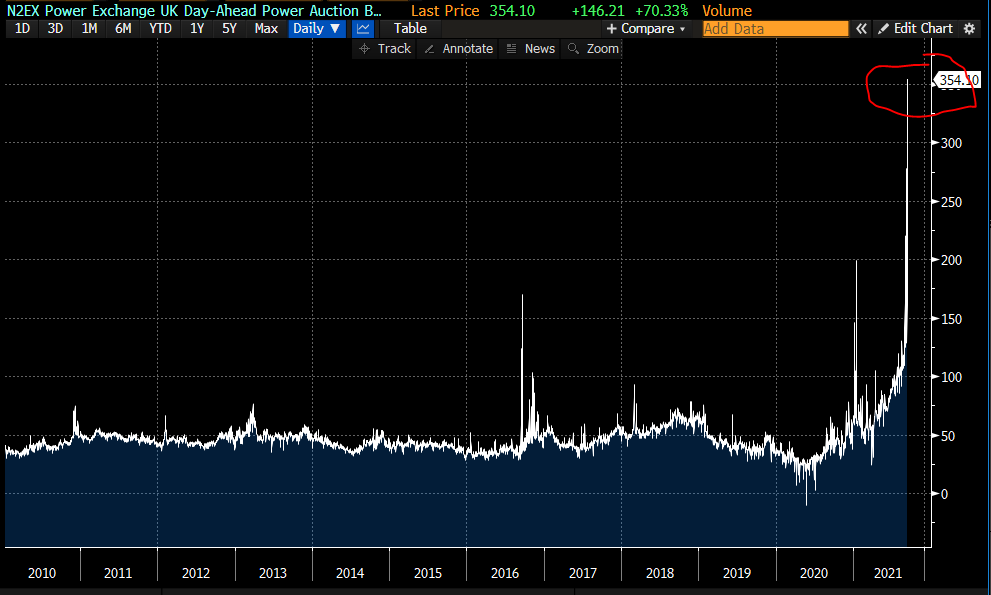
Task: Click the 300 y-axis label
Action: click(951, 143)
